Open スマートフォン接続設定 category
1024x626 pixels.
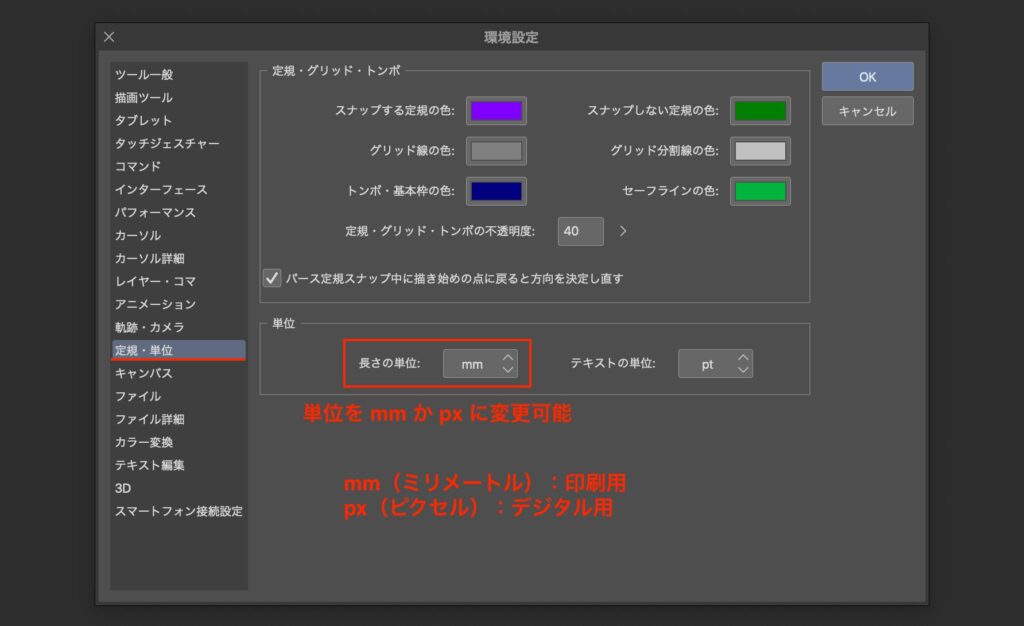tap(178, 511)
